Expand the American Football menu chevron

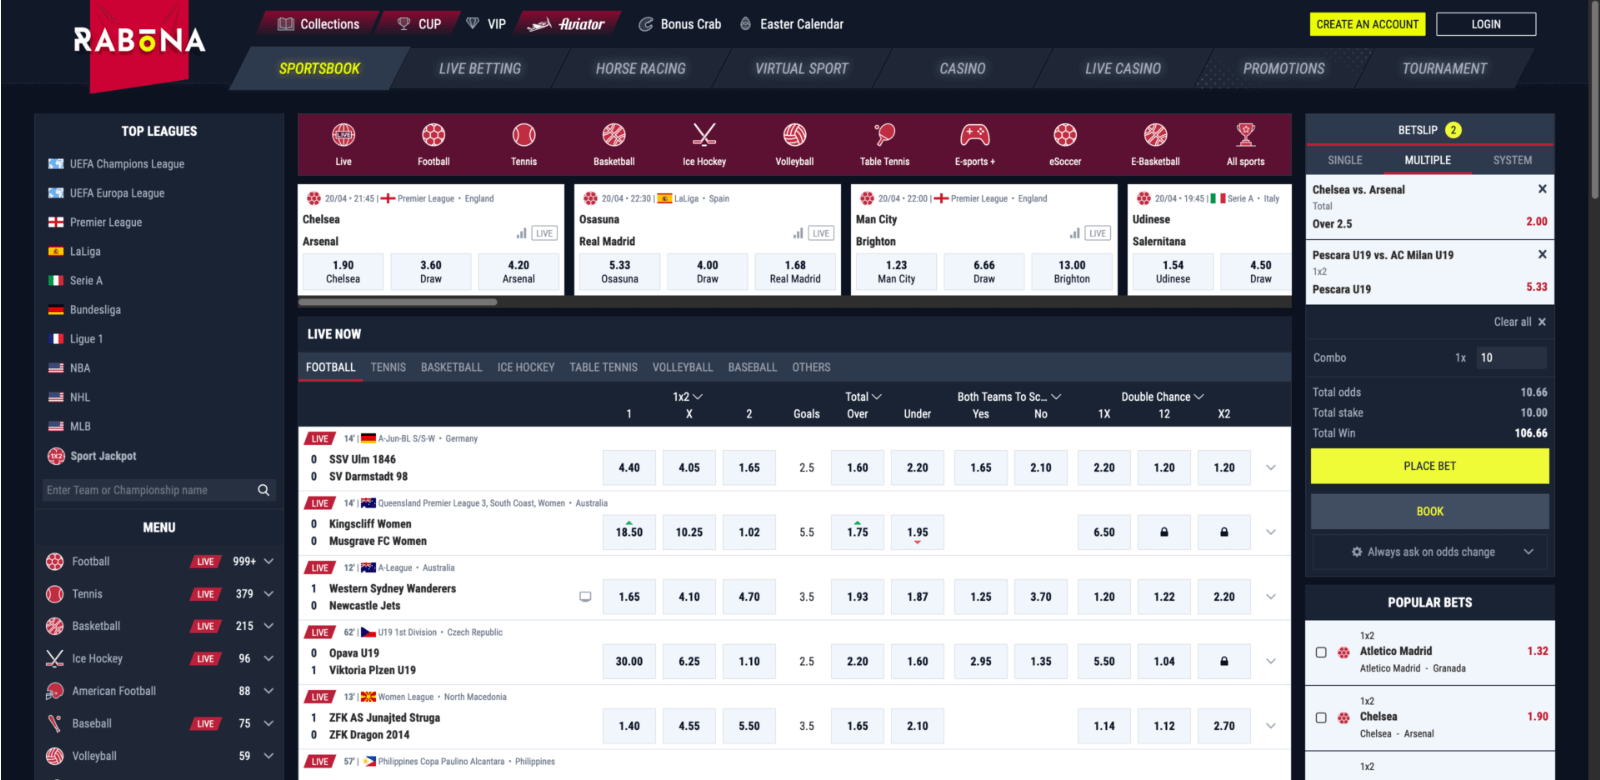point(269,691)
